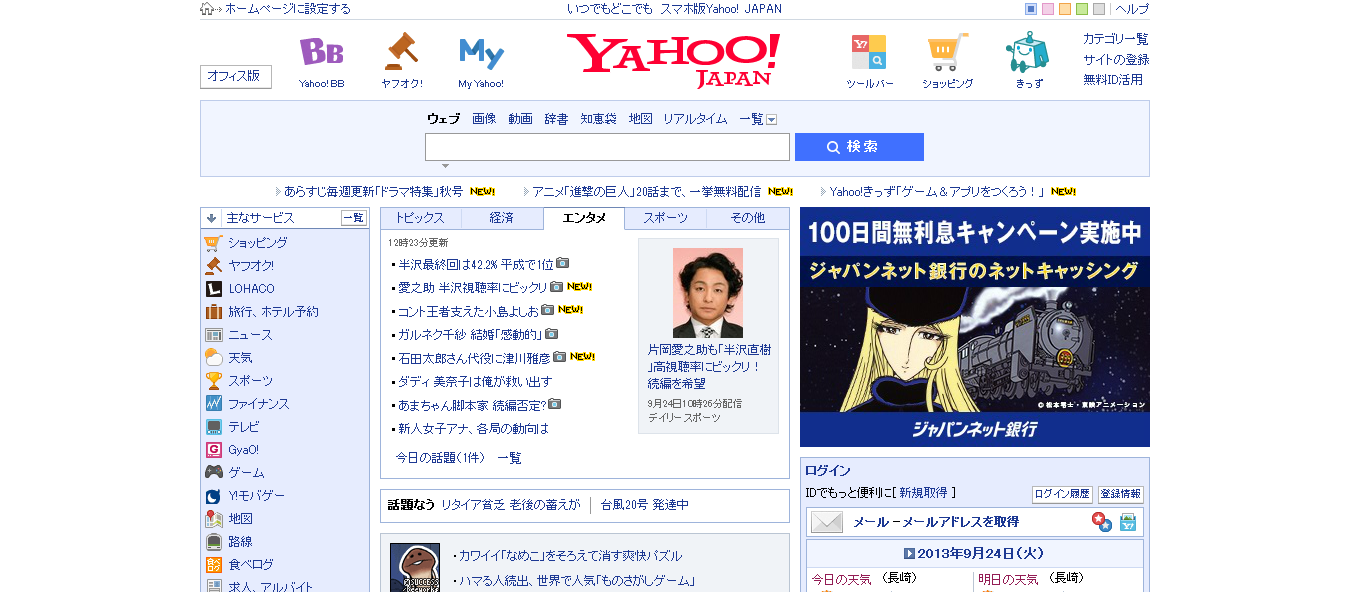Open the 台風20号 発達中 topic link

[645, 505]
